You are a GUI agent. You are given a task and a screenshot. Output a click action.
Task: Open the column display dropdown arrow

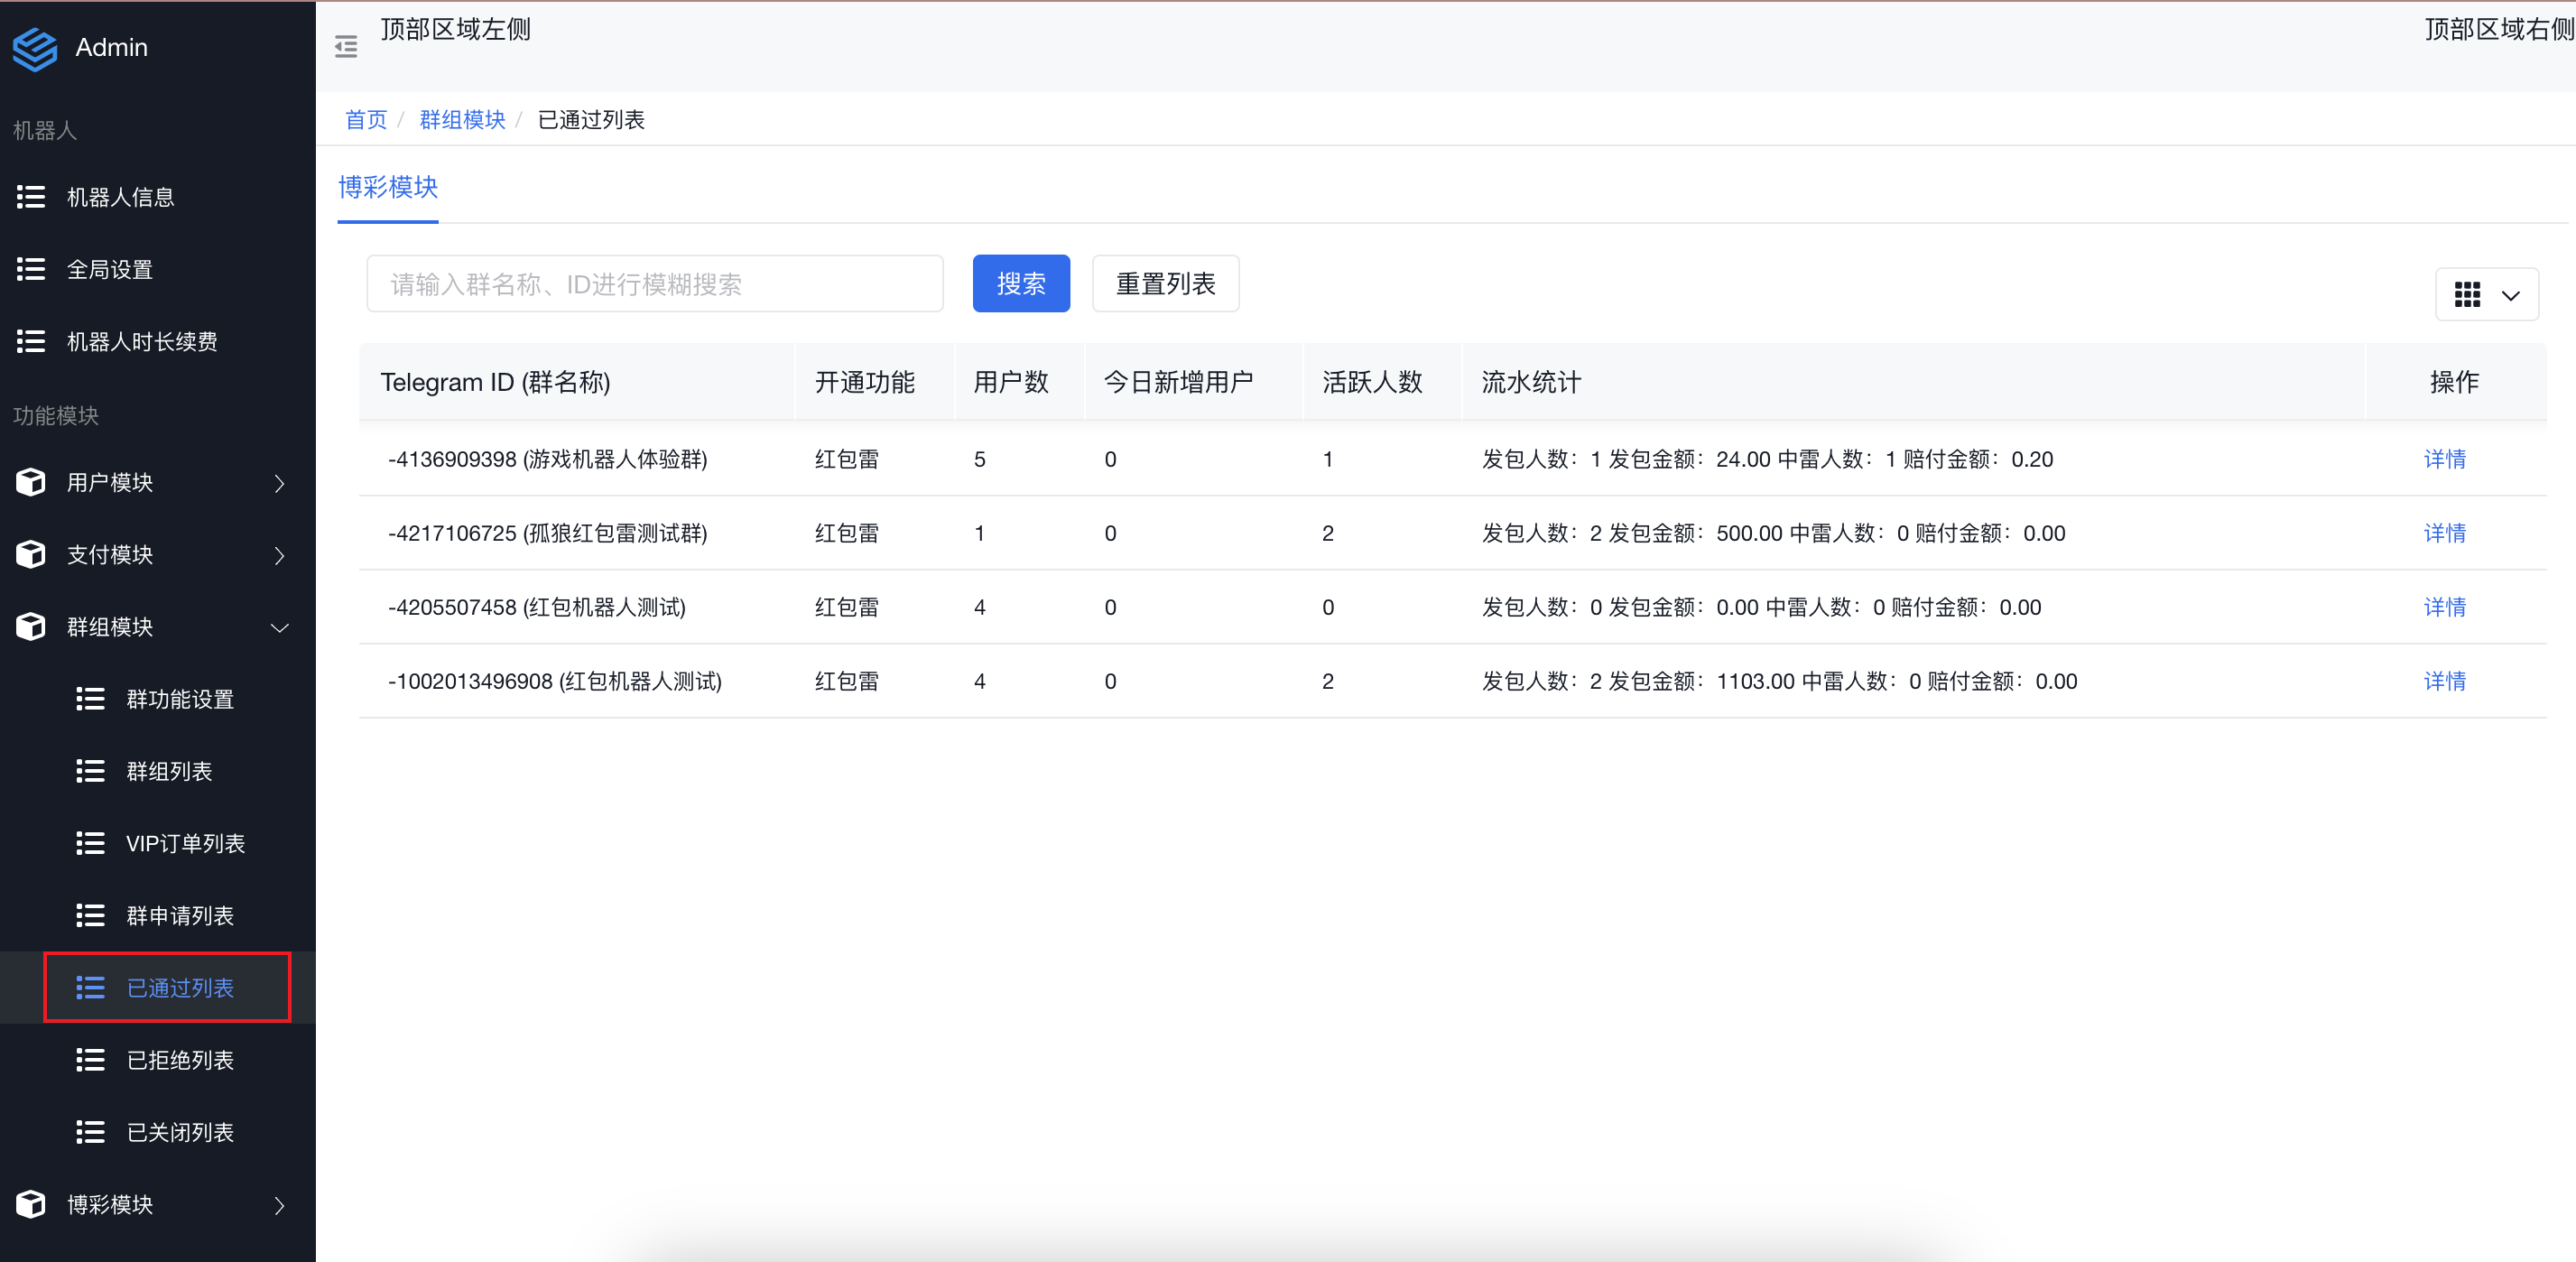pyautogui.click(x=2510, y=295)
